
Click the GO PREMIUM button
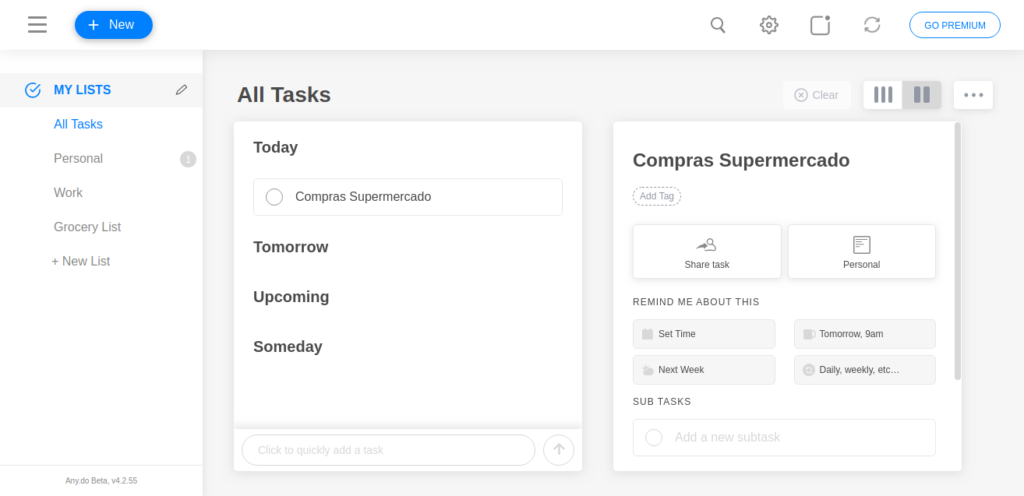tap(955, 25)
